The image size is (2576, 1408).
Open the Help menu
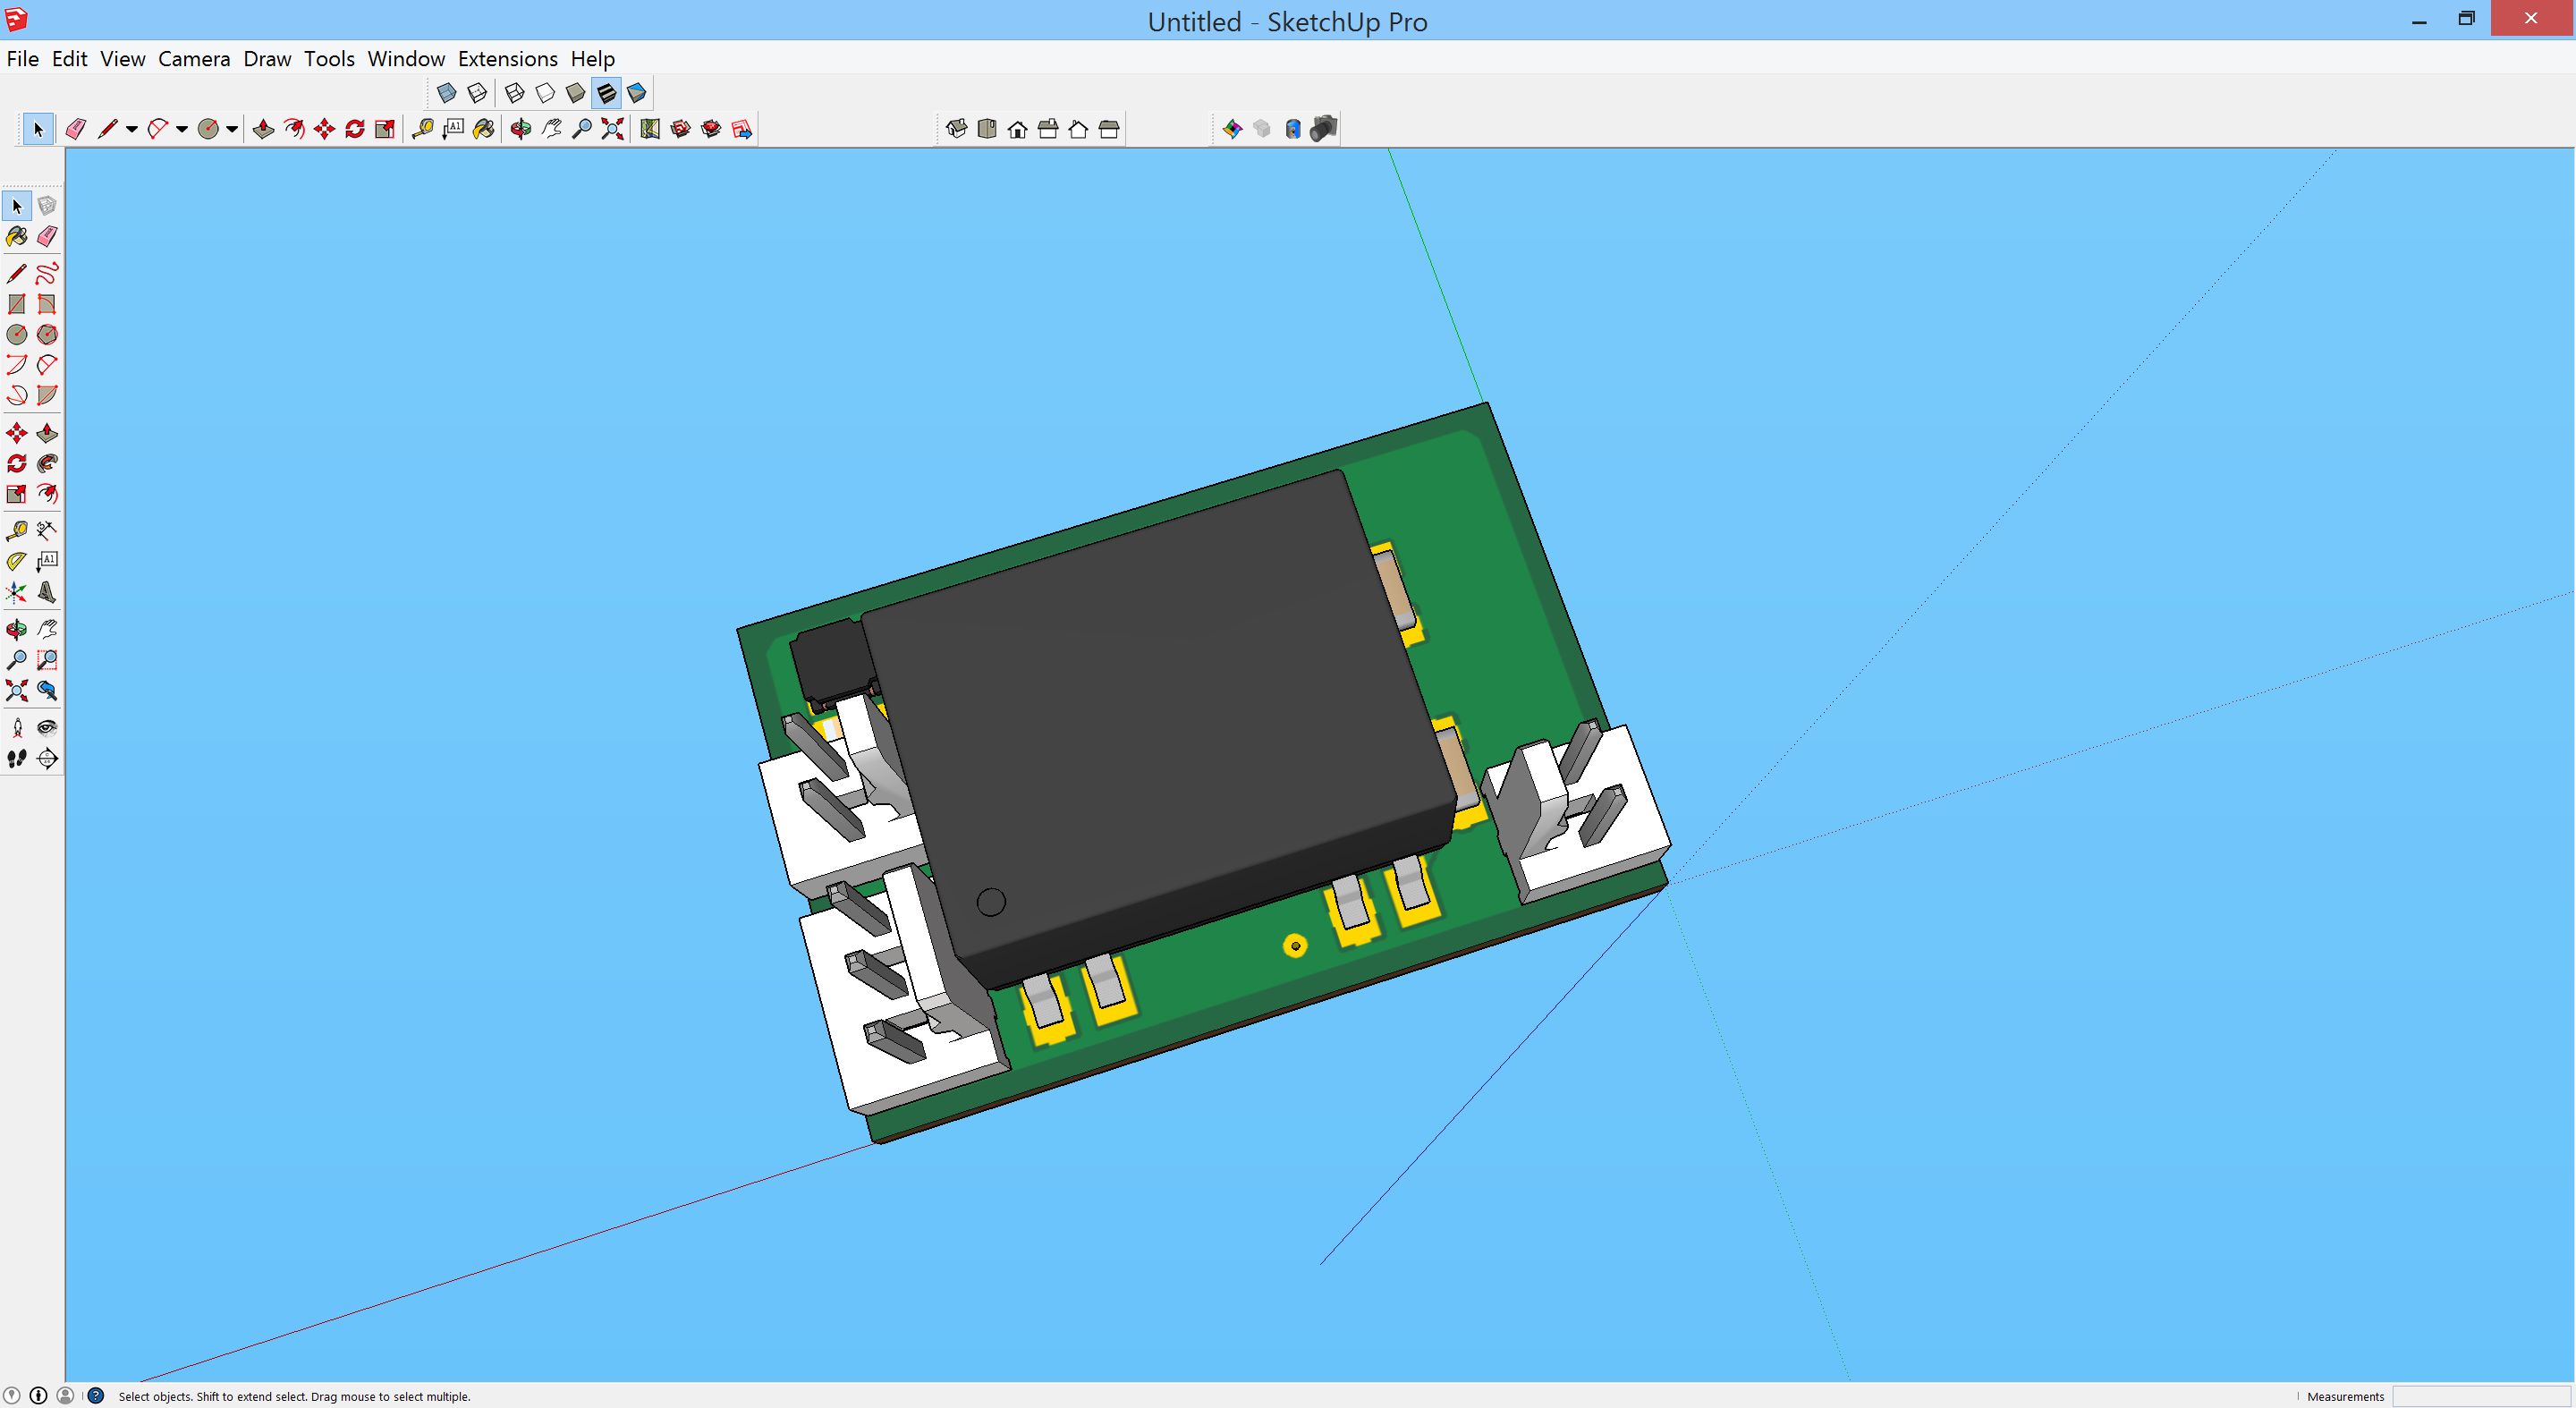(592, 59)
